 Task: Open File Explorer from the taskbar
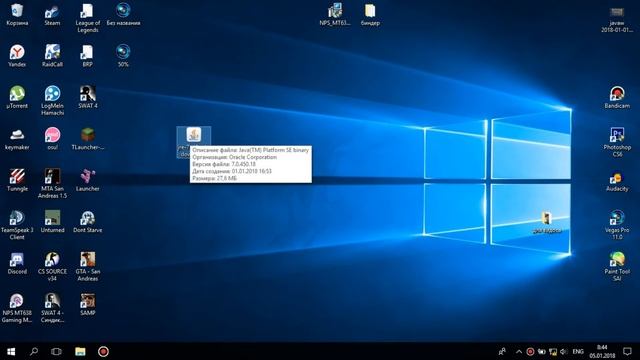pyautogui.click(x=80, y=351)
